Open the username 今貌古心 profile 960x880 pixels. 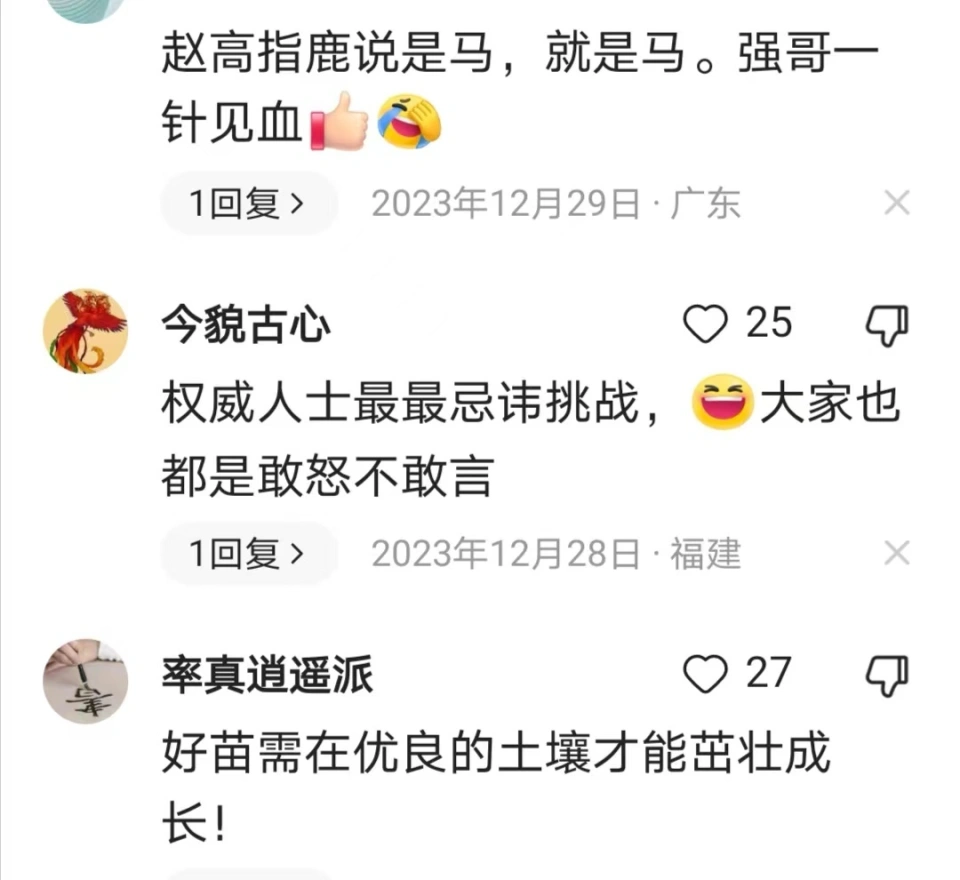coord(246,325)
